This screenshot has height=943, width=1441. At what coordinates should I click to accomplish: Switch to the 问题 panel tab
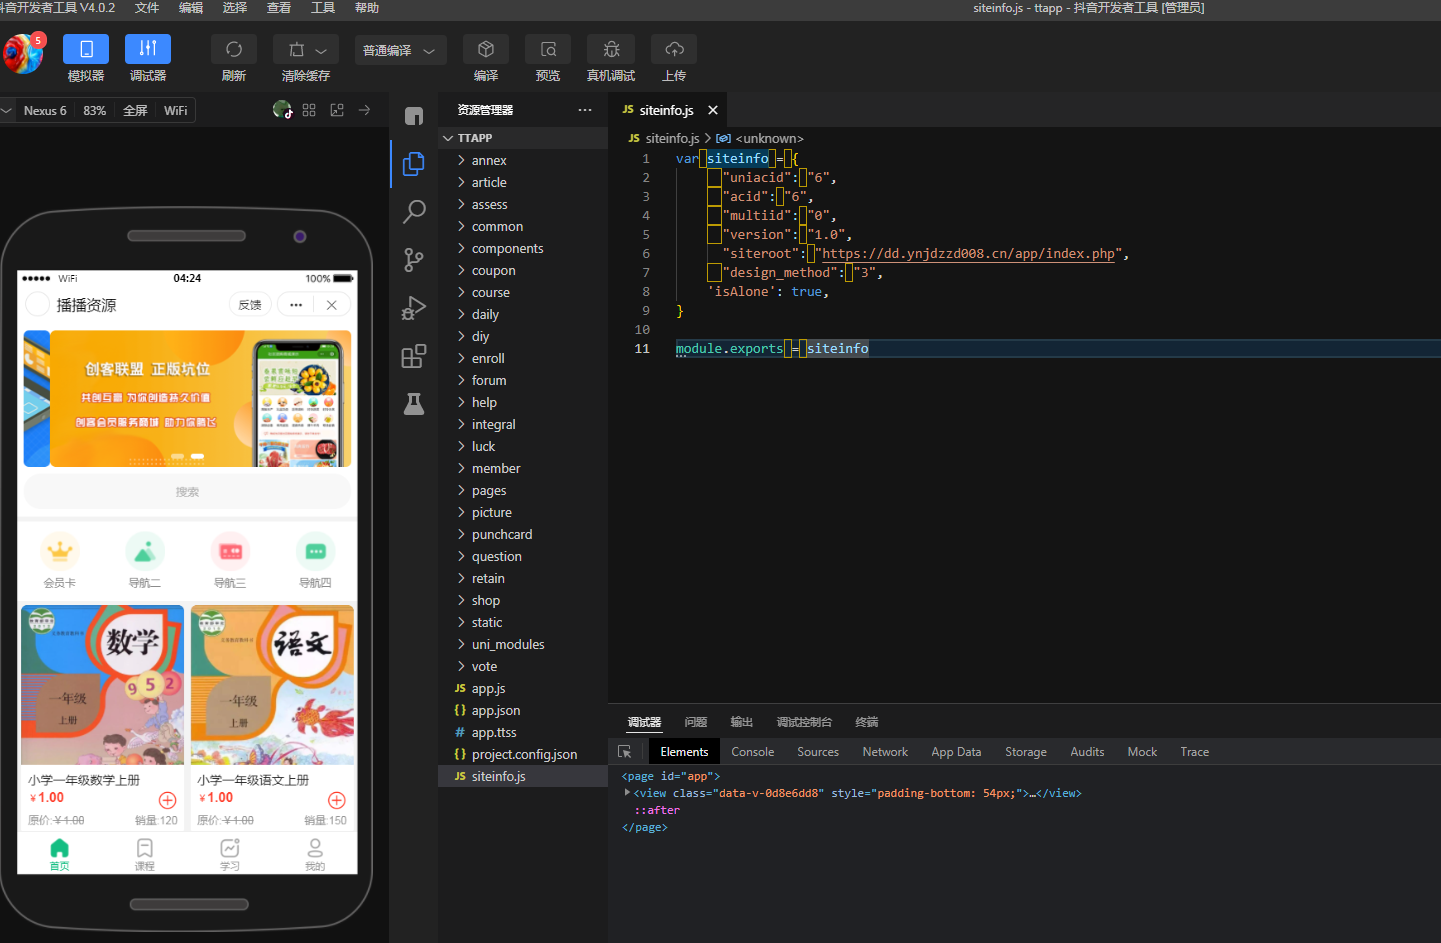click(x=696, y=722)
